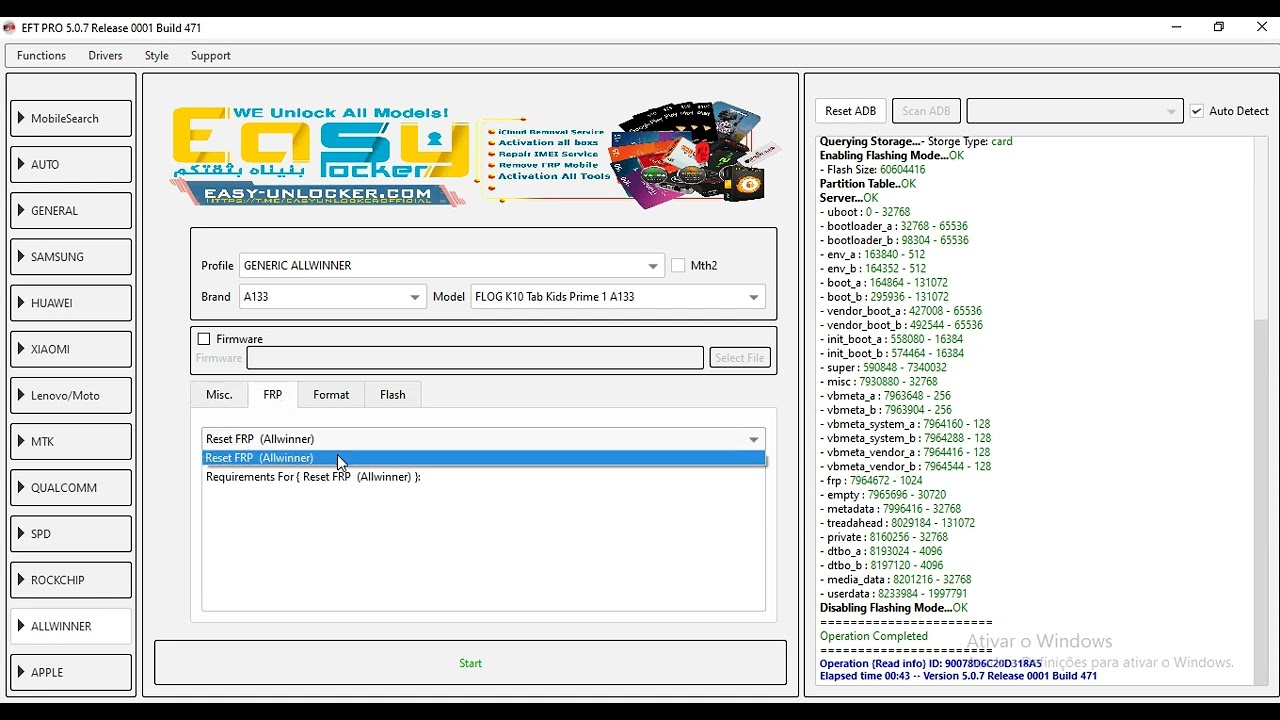Click the Scan ADB button
The image size is (1280, 720).
tap(927, 111)
